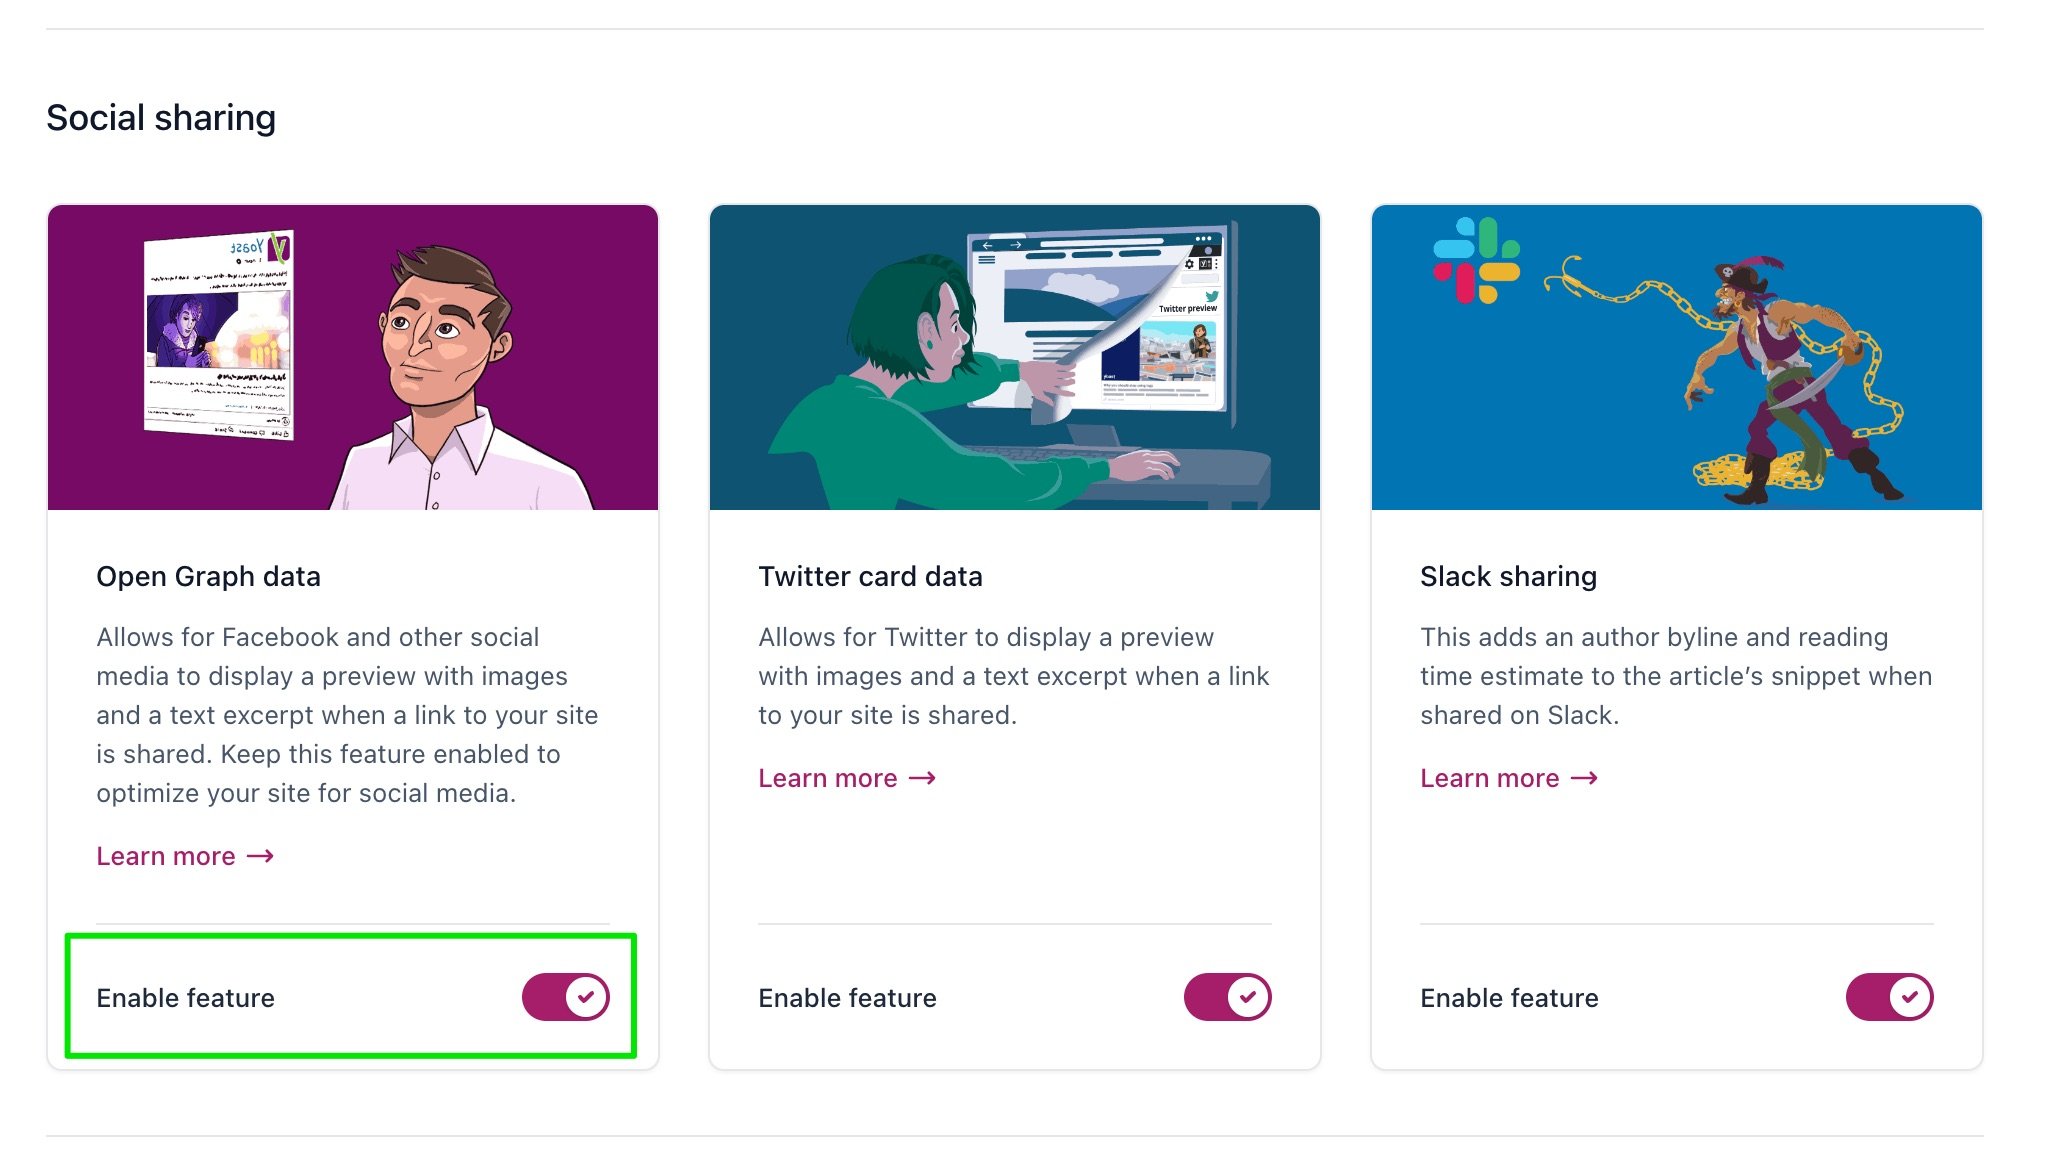Click the checkmark inside the Slack toggle
This screenshot has width=2072, height=1164.
(x=1911, y=996)
